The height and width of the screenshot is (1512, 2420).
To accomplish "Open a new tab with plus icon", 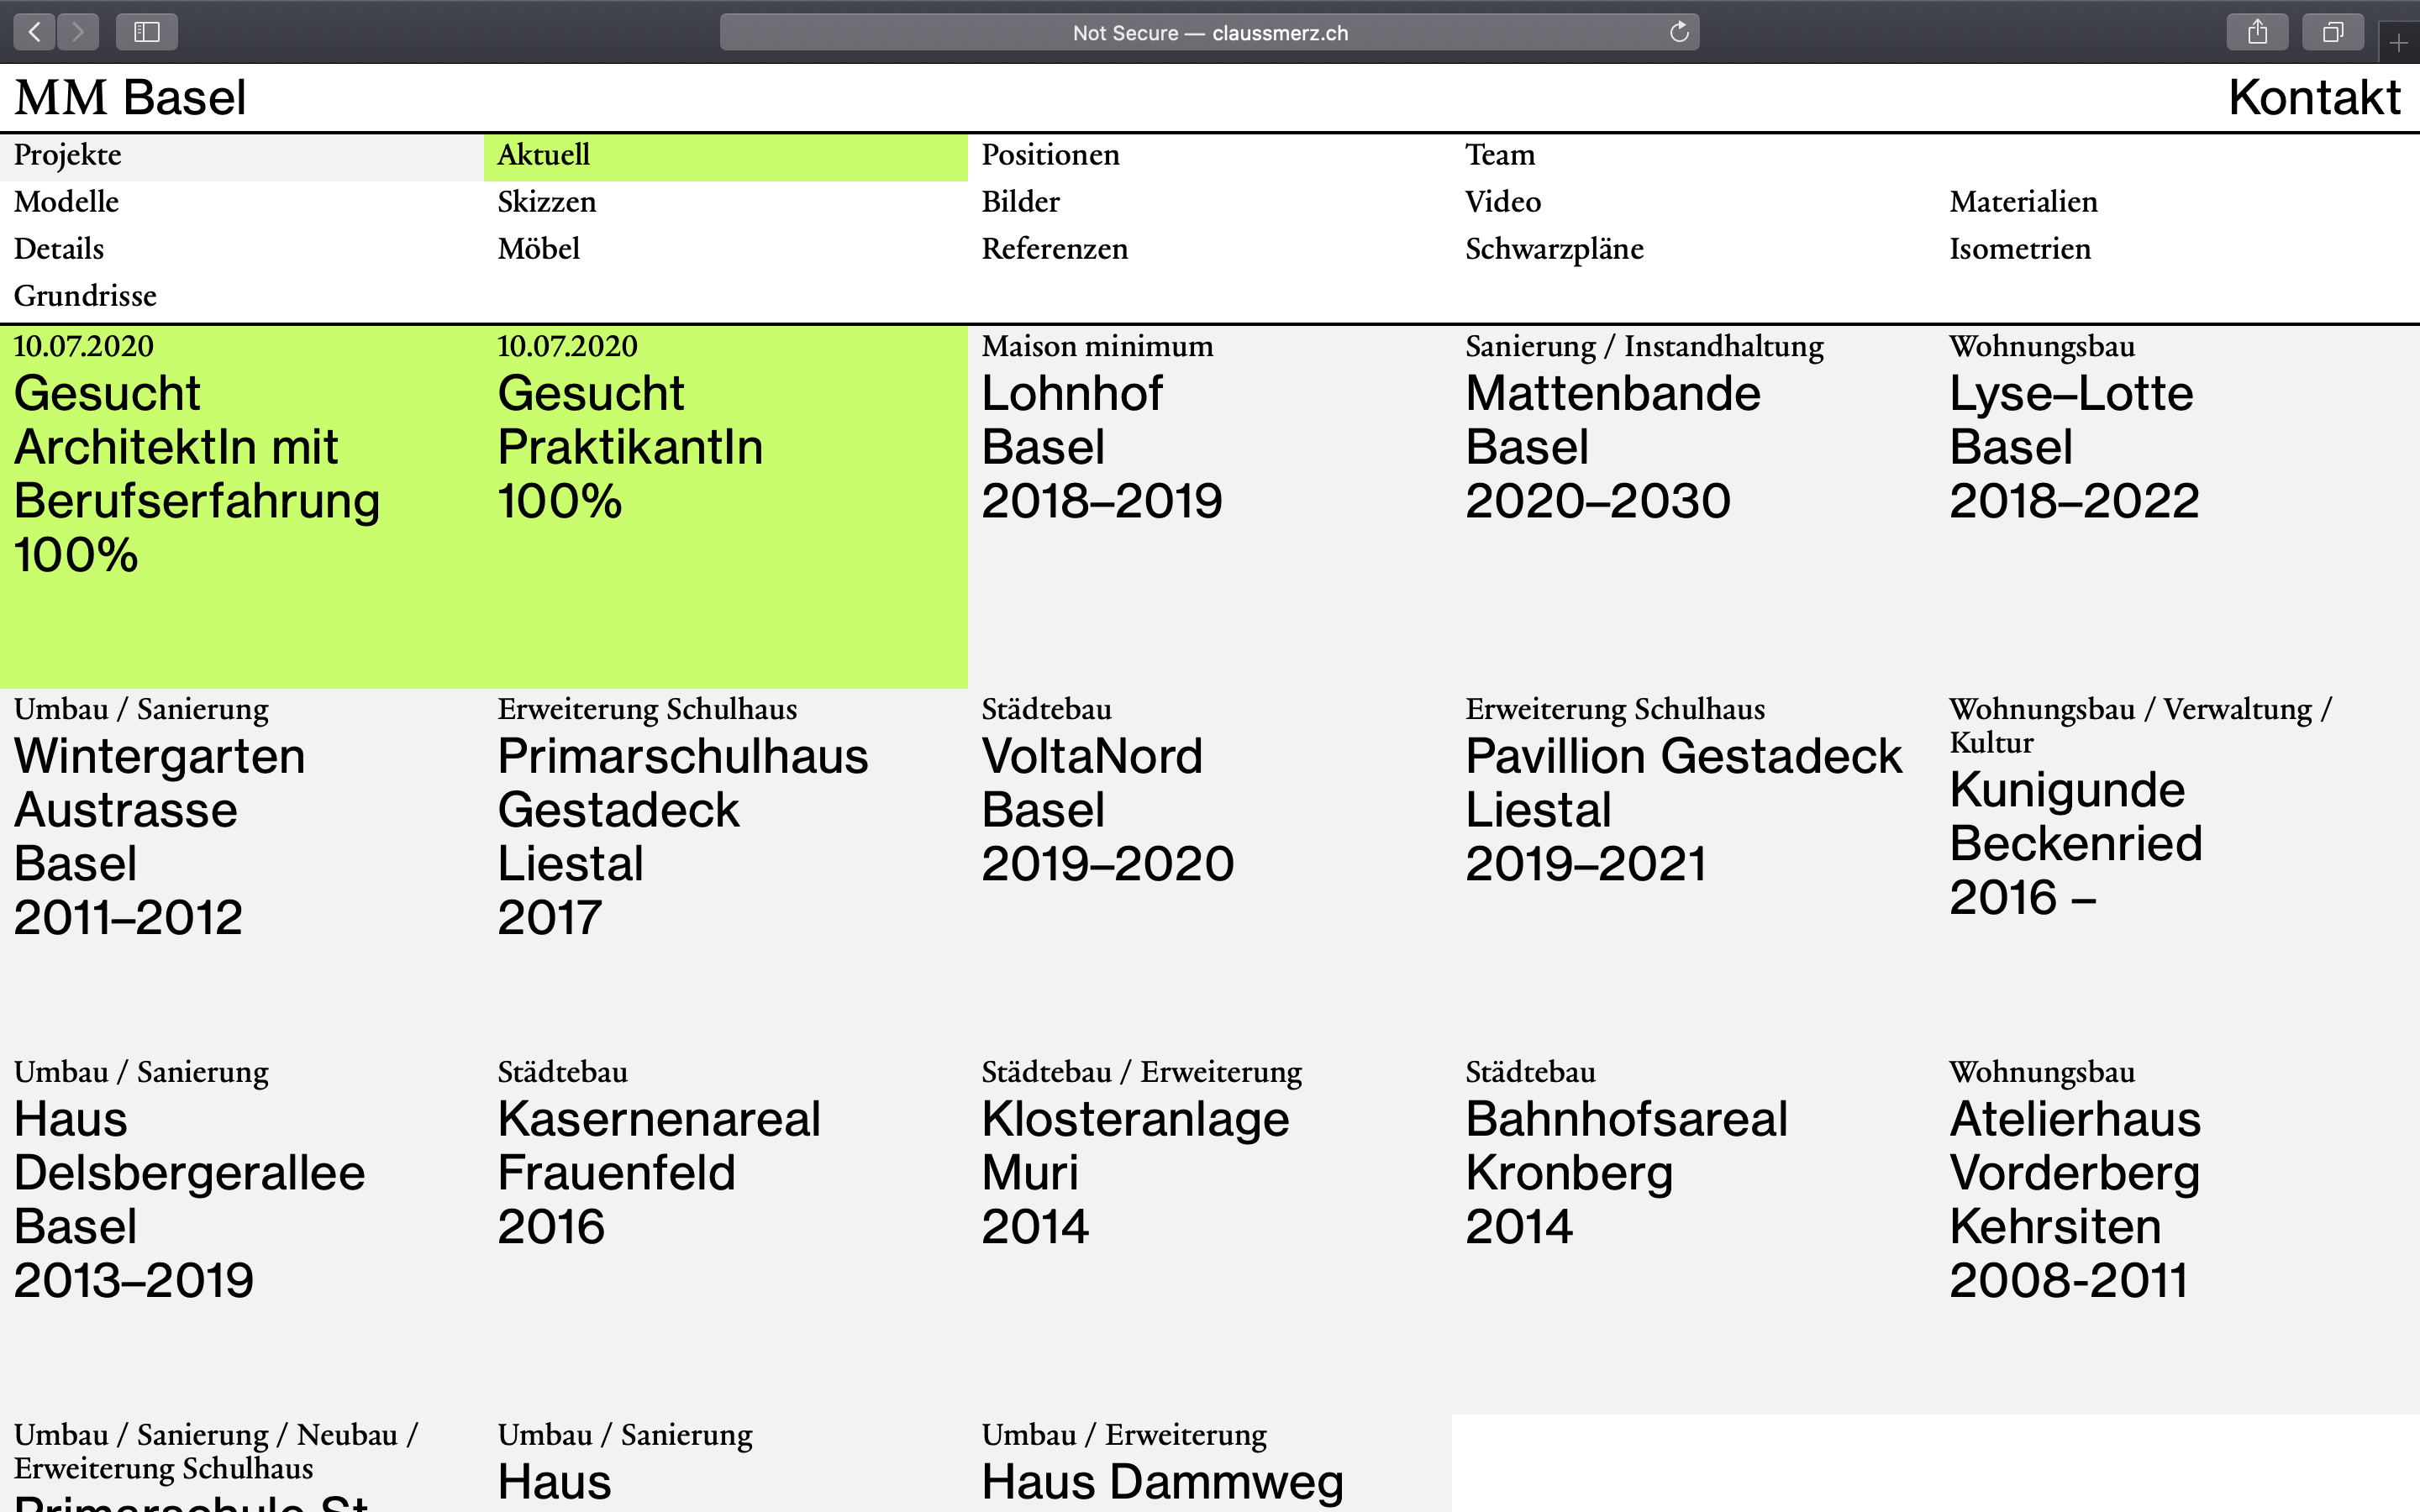I will point(2398,43).
